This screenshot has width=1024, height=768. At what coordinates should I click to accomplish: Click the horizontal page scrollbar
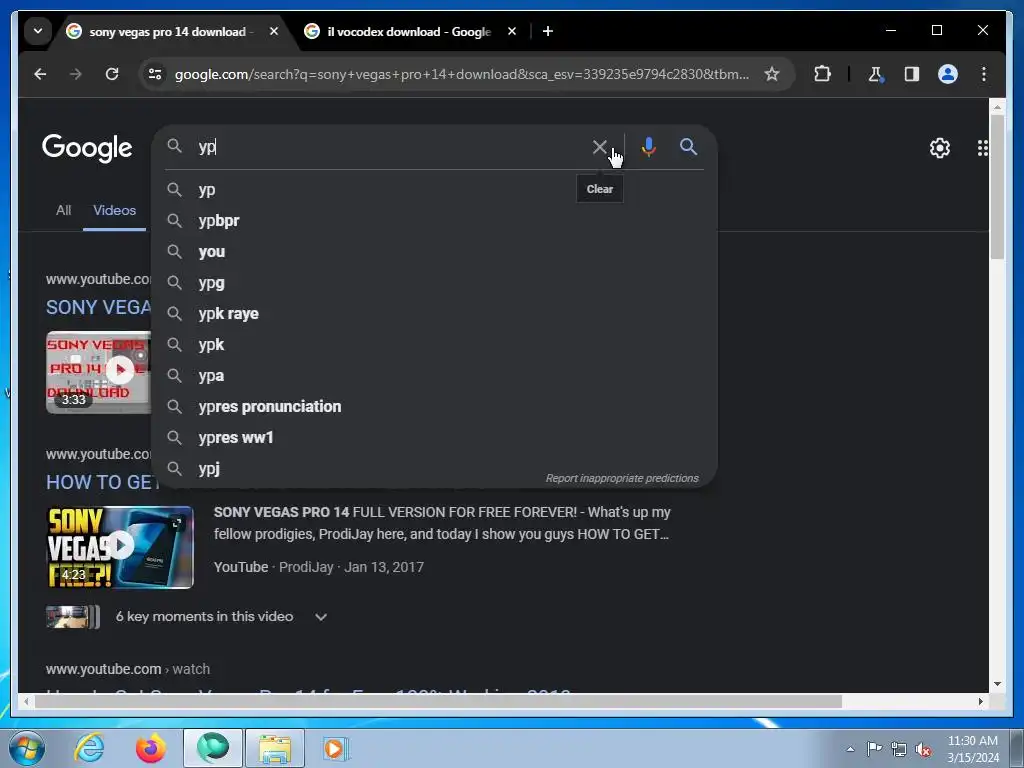click(438, 701)
